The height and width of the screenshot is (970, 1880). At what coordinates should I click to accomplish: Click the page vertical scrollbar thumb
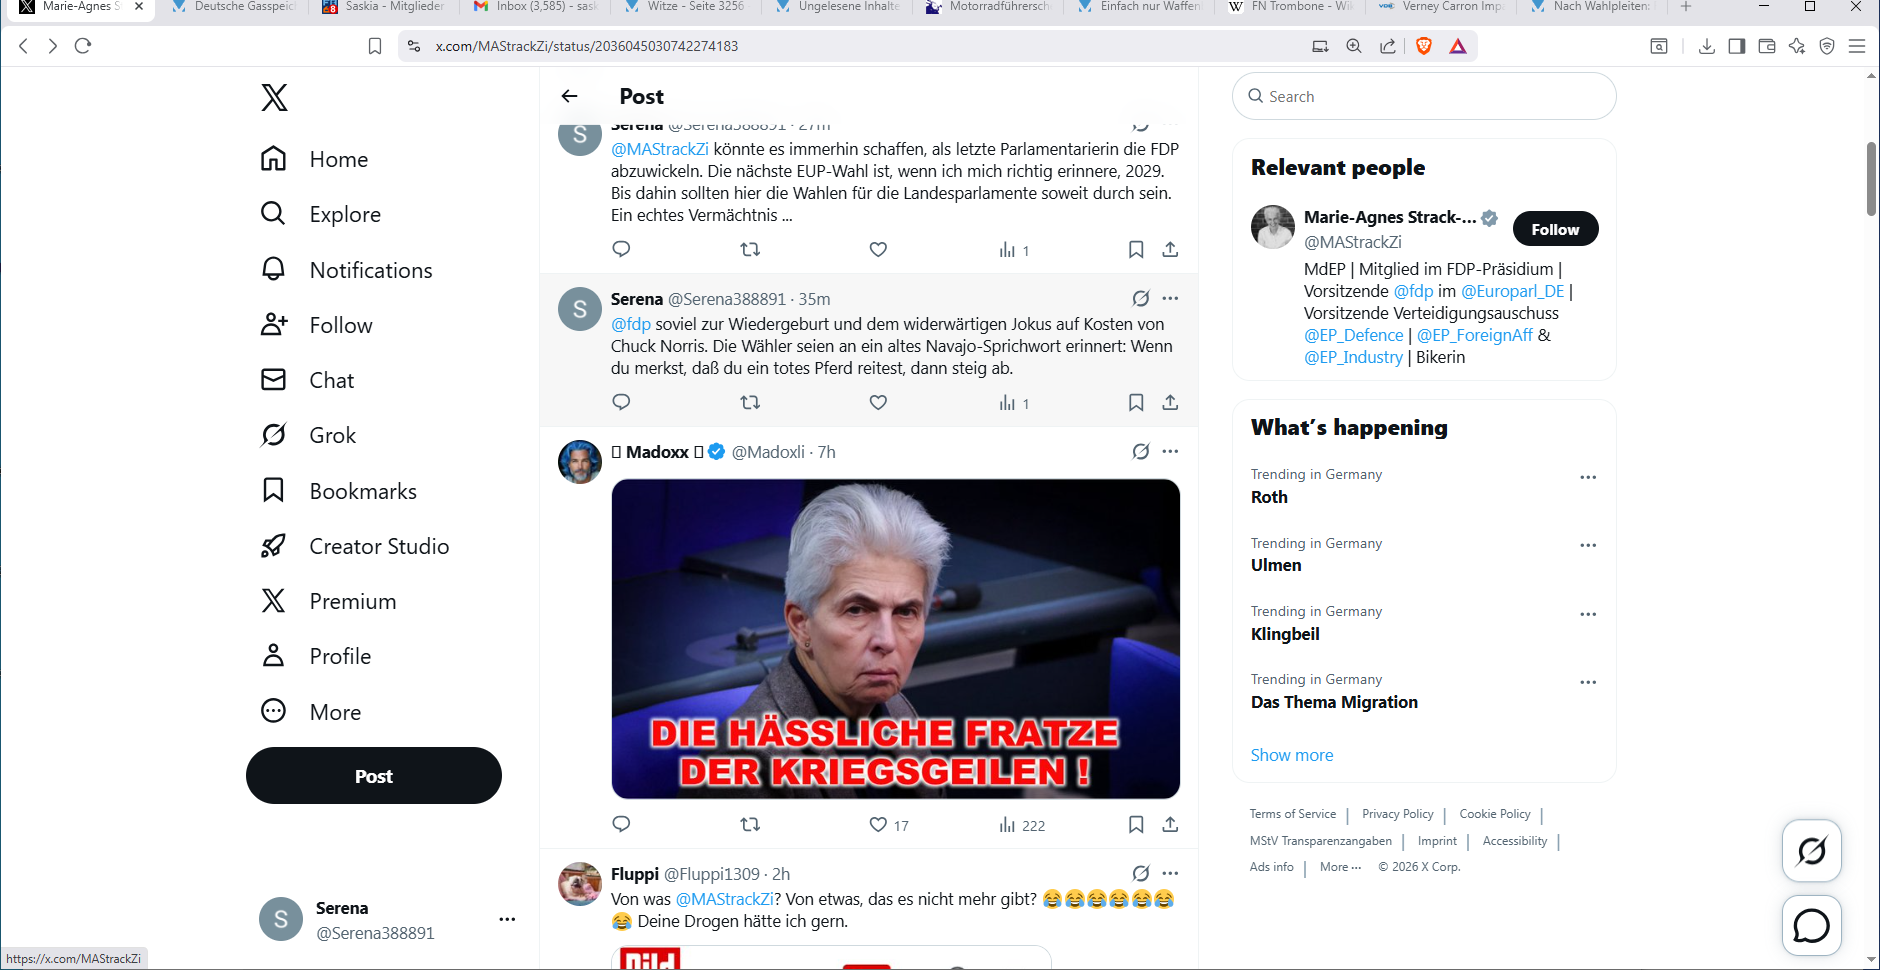tap(1871, 178)
